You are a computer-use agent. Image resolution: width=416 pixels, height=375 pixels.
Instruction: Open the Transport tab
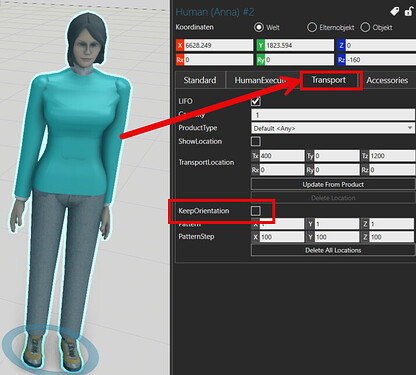(329, 80)
